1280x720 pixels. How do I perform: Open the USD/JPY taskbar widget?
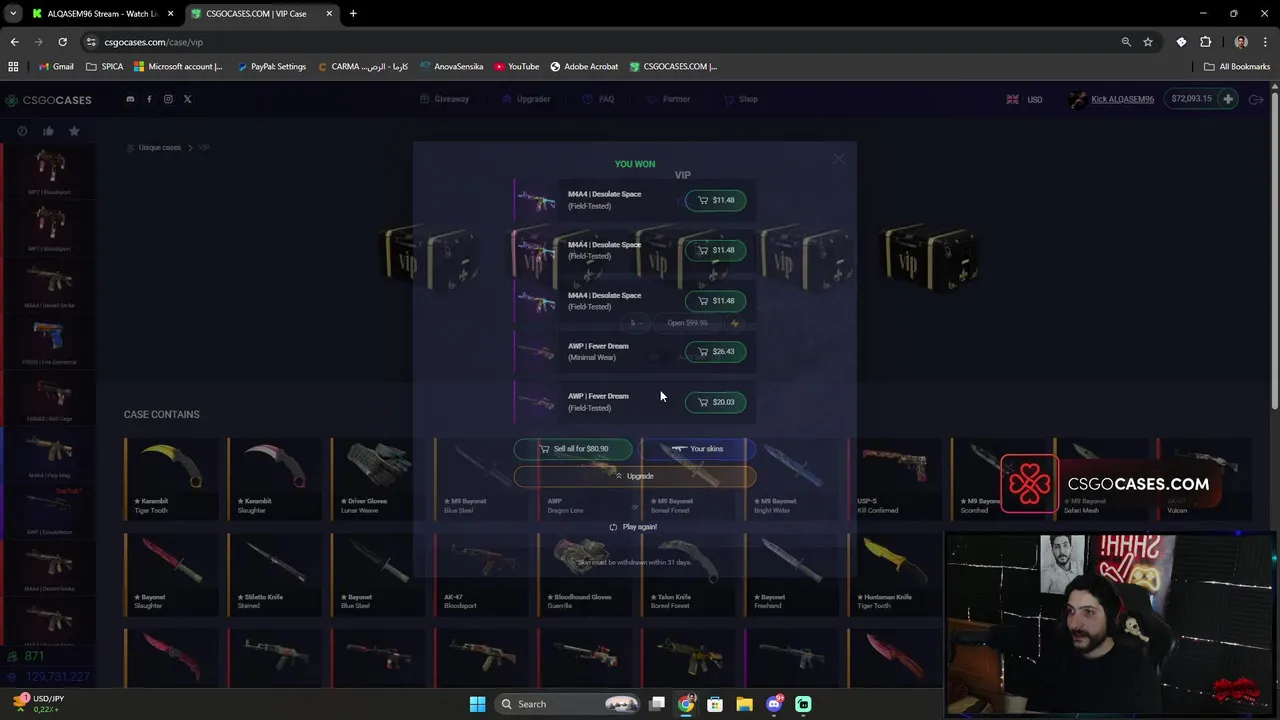pyautogui.click(x=40, y=704)
